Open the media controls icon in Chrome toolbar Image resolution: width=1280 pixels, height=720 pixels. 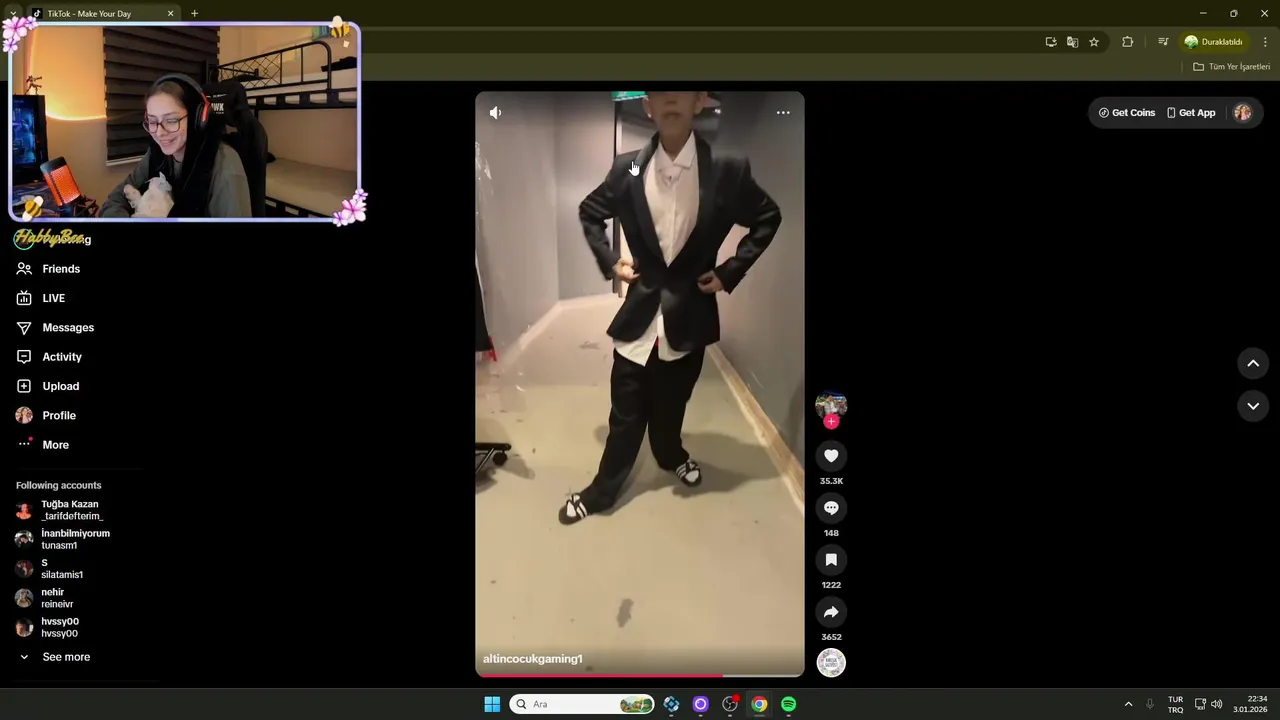[1163, 42]
